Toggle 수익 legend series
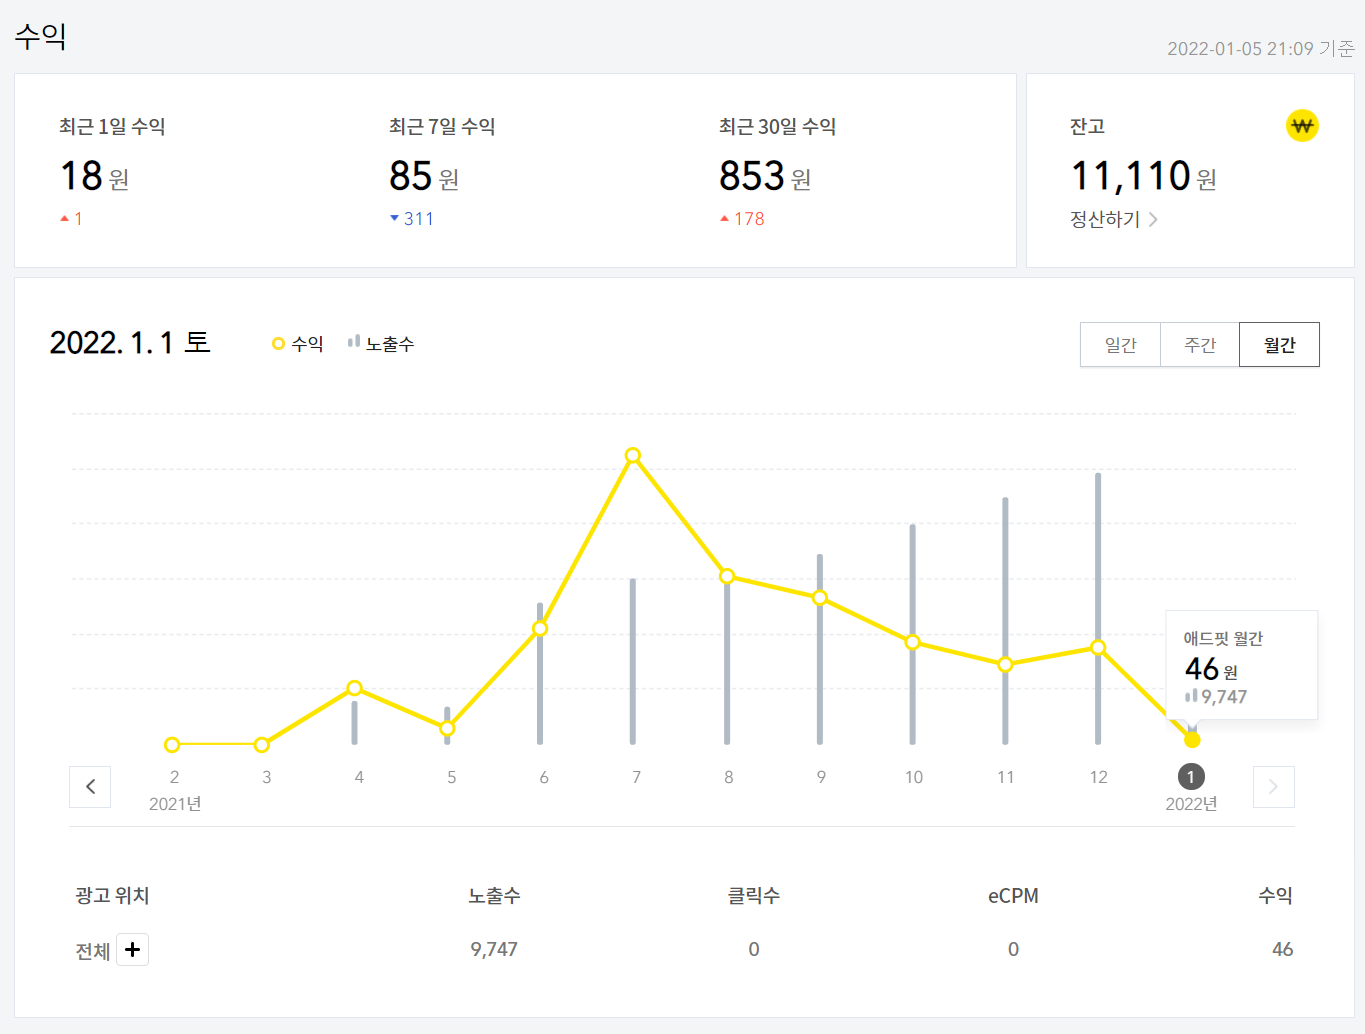Image resolution: width=1365 pixels, height=1034 pixels. (298, 344)
